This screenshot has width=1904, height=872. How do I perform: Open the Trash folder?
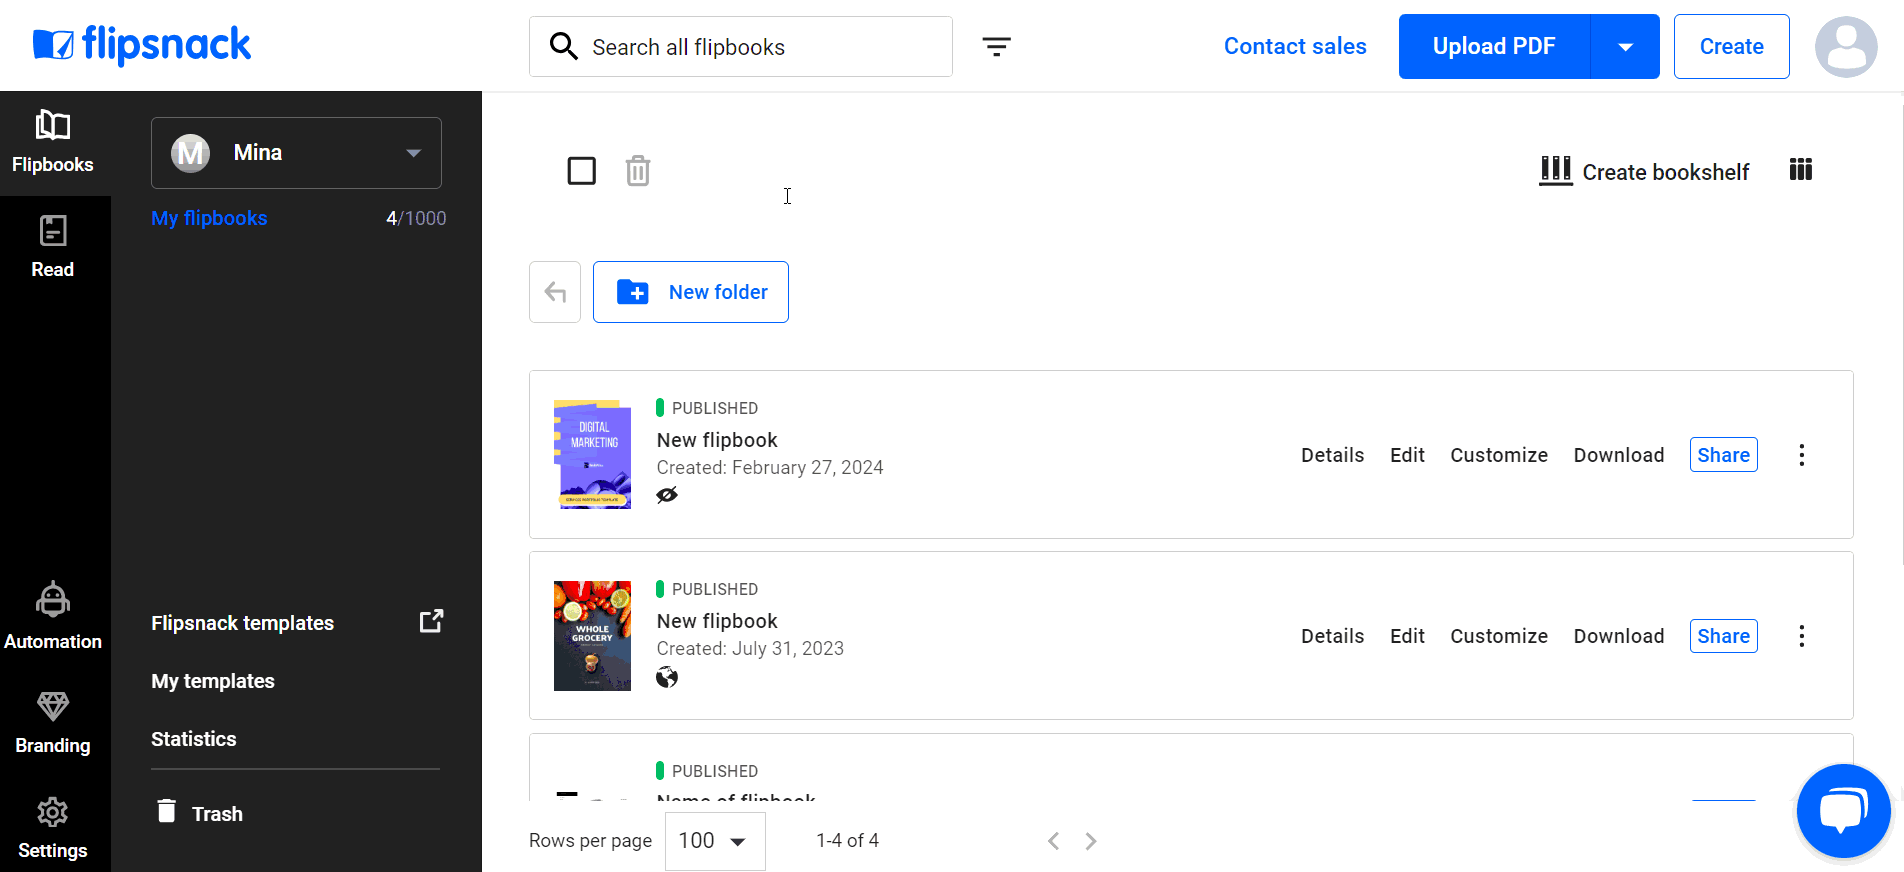point(200,813)
